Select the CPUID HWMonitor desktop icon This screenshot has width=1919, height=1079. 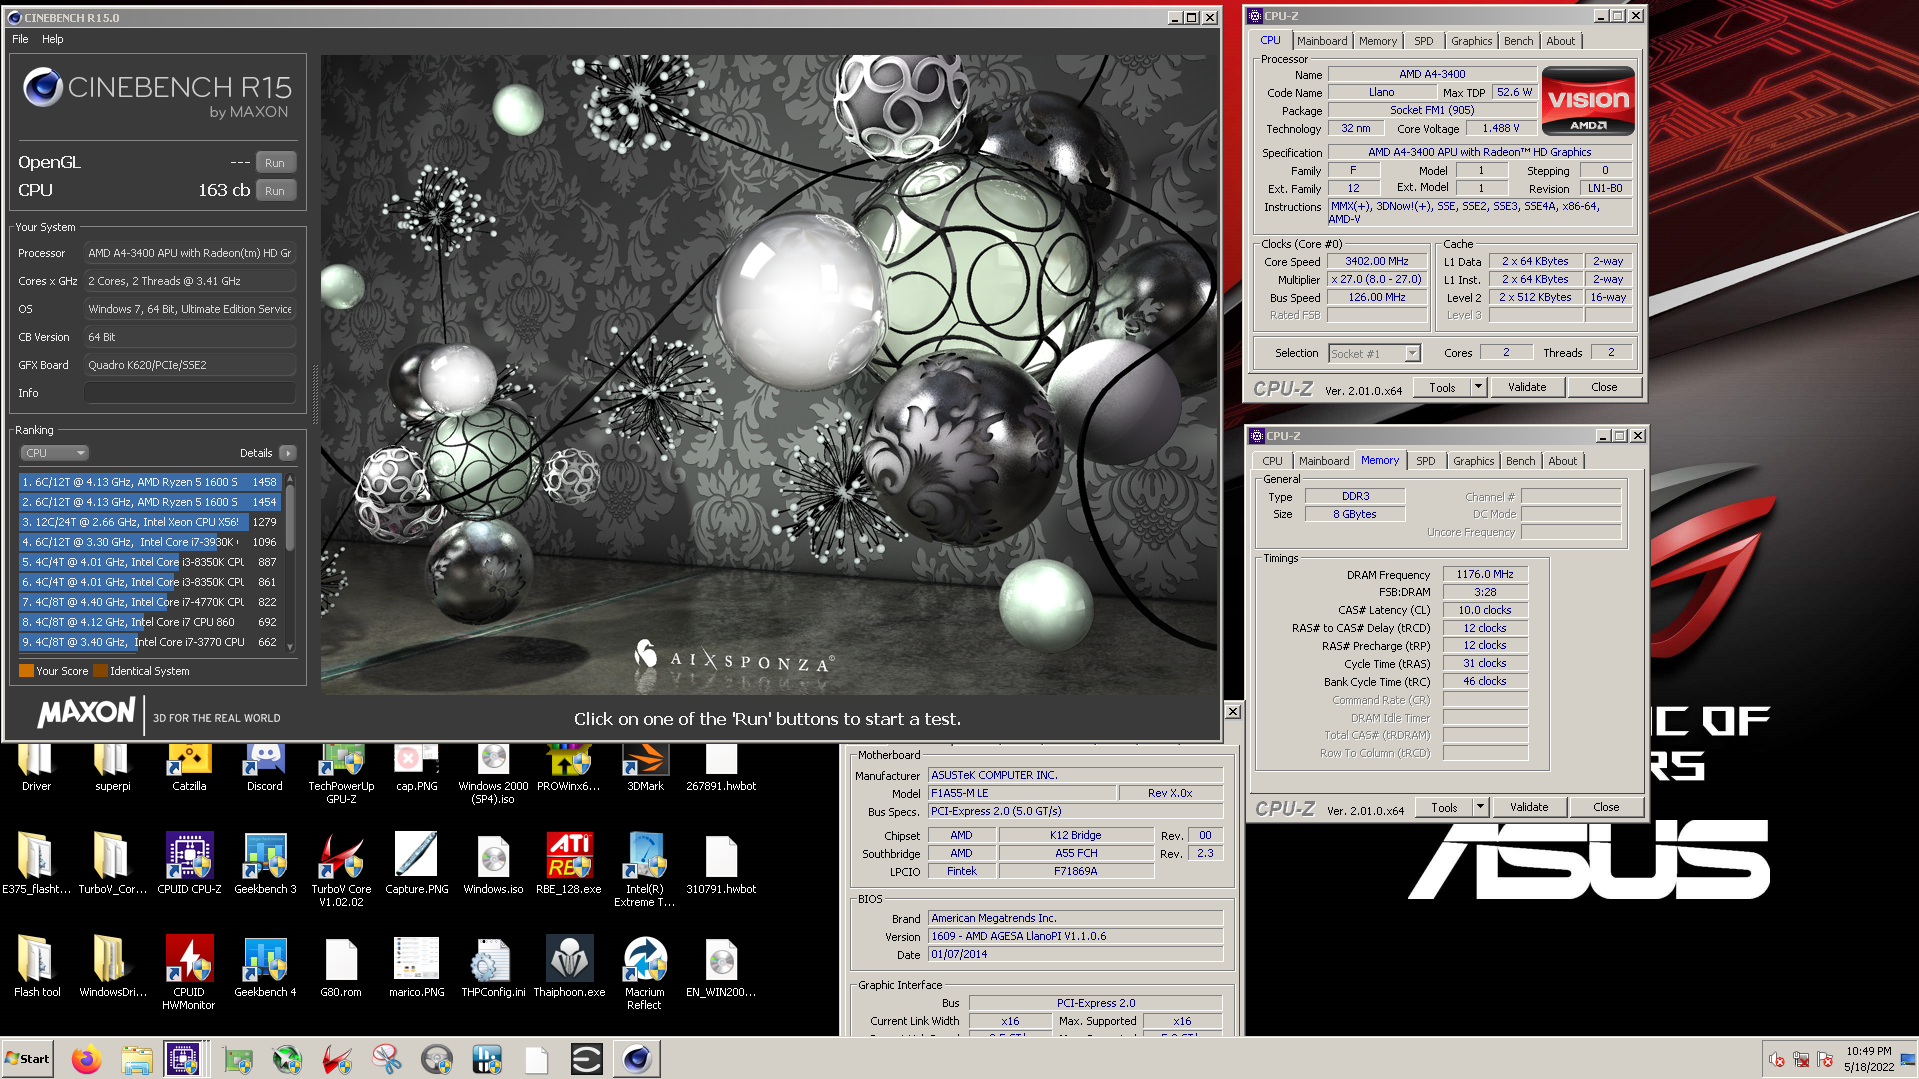(189, 972)
